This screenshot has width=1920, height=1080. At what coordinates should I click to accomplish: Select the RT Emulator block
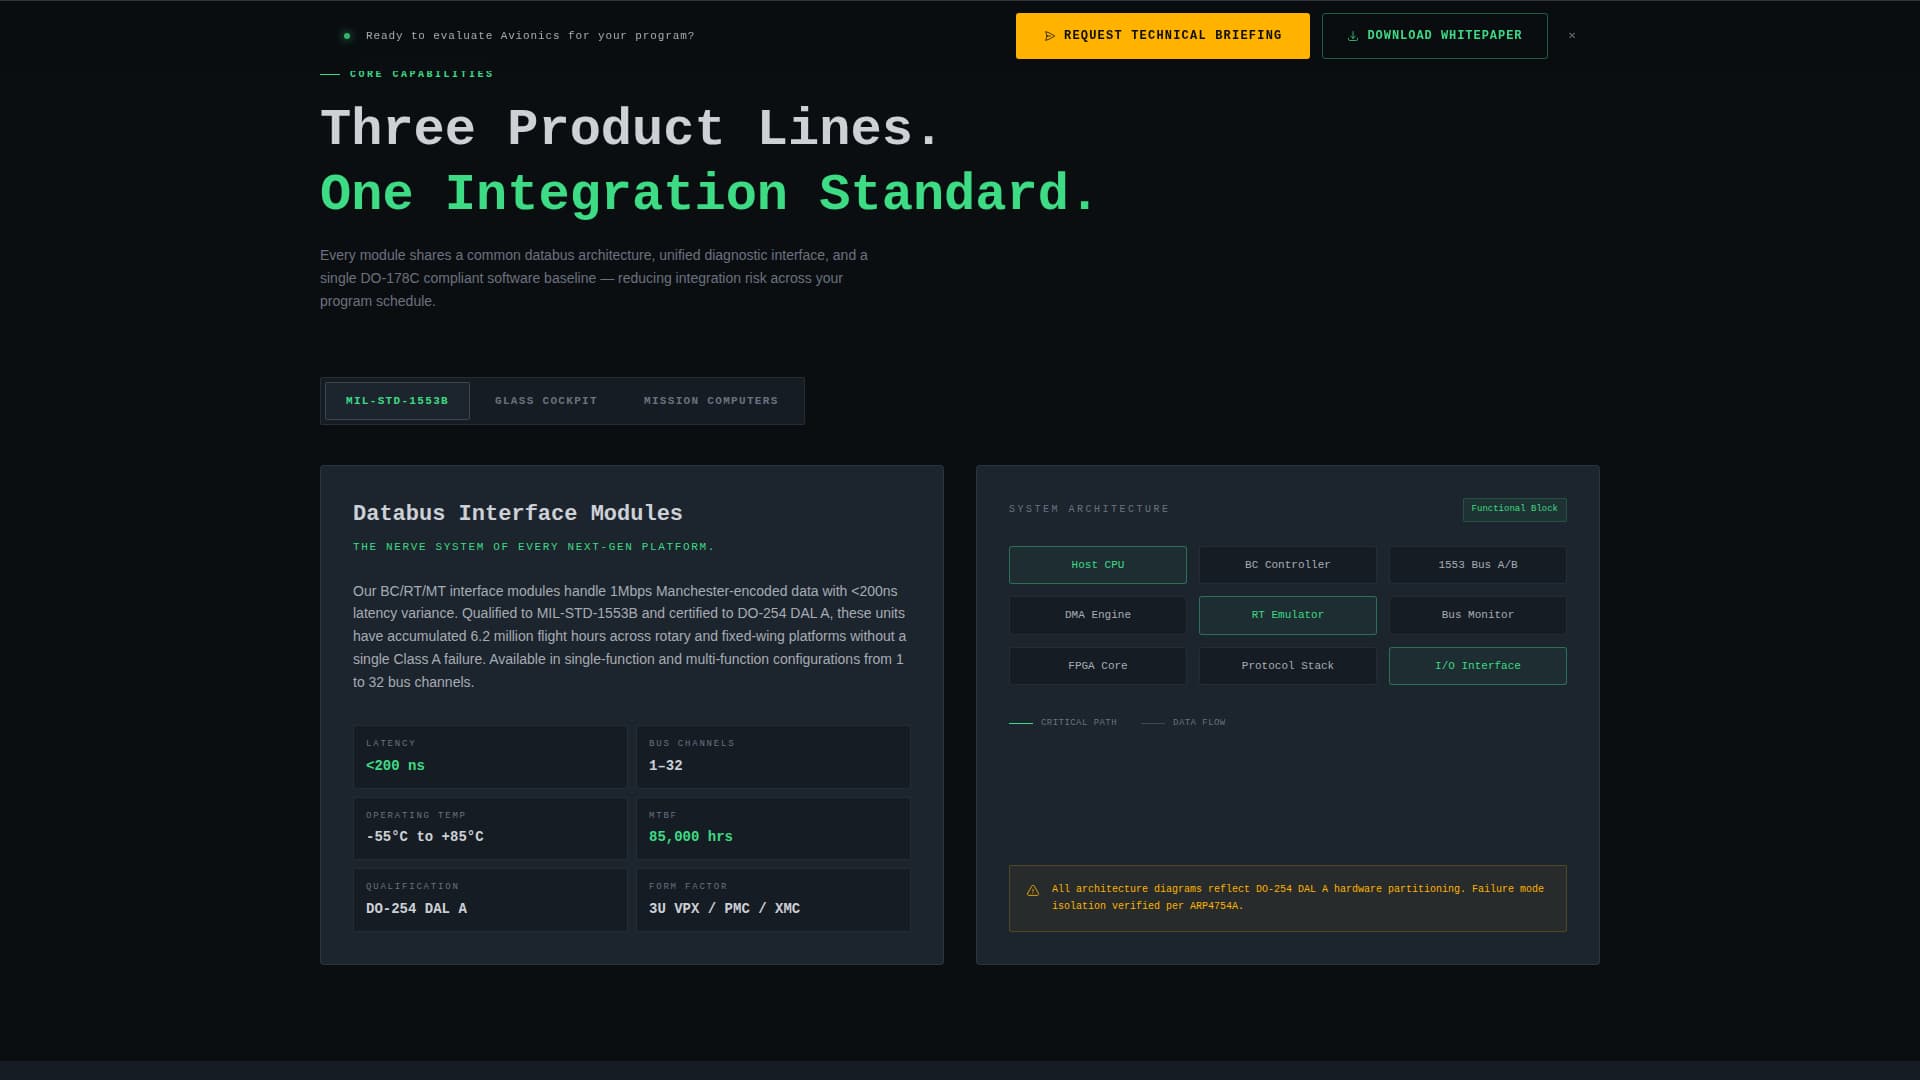click(x=1287, y=615)
